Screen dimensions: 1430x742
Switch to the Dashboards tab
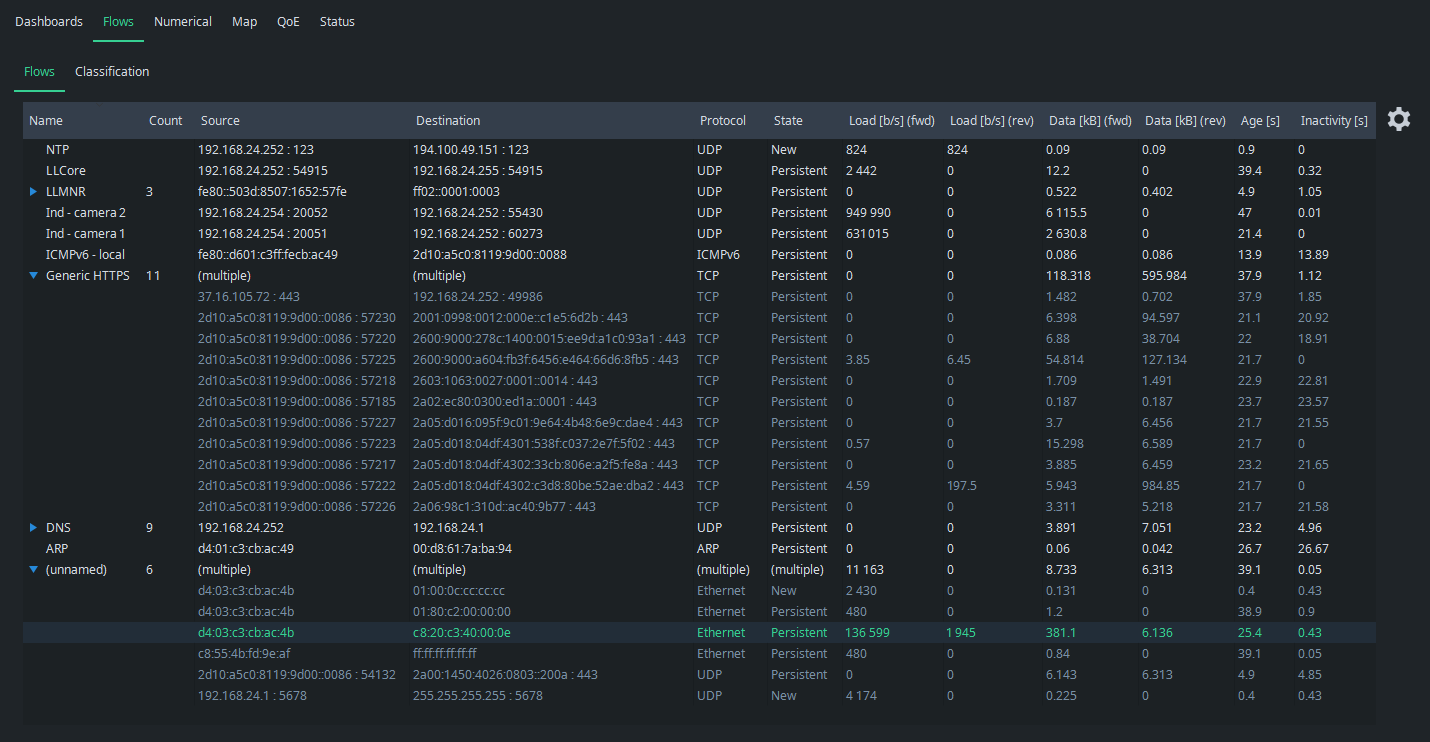click(49, 22)
